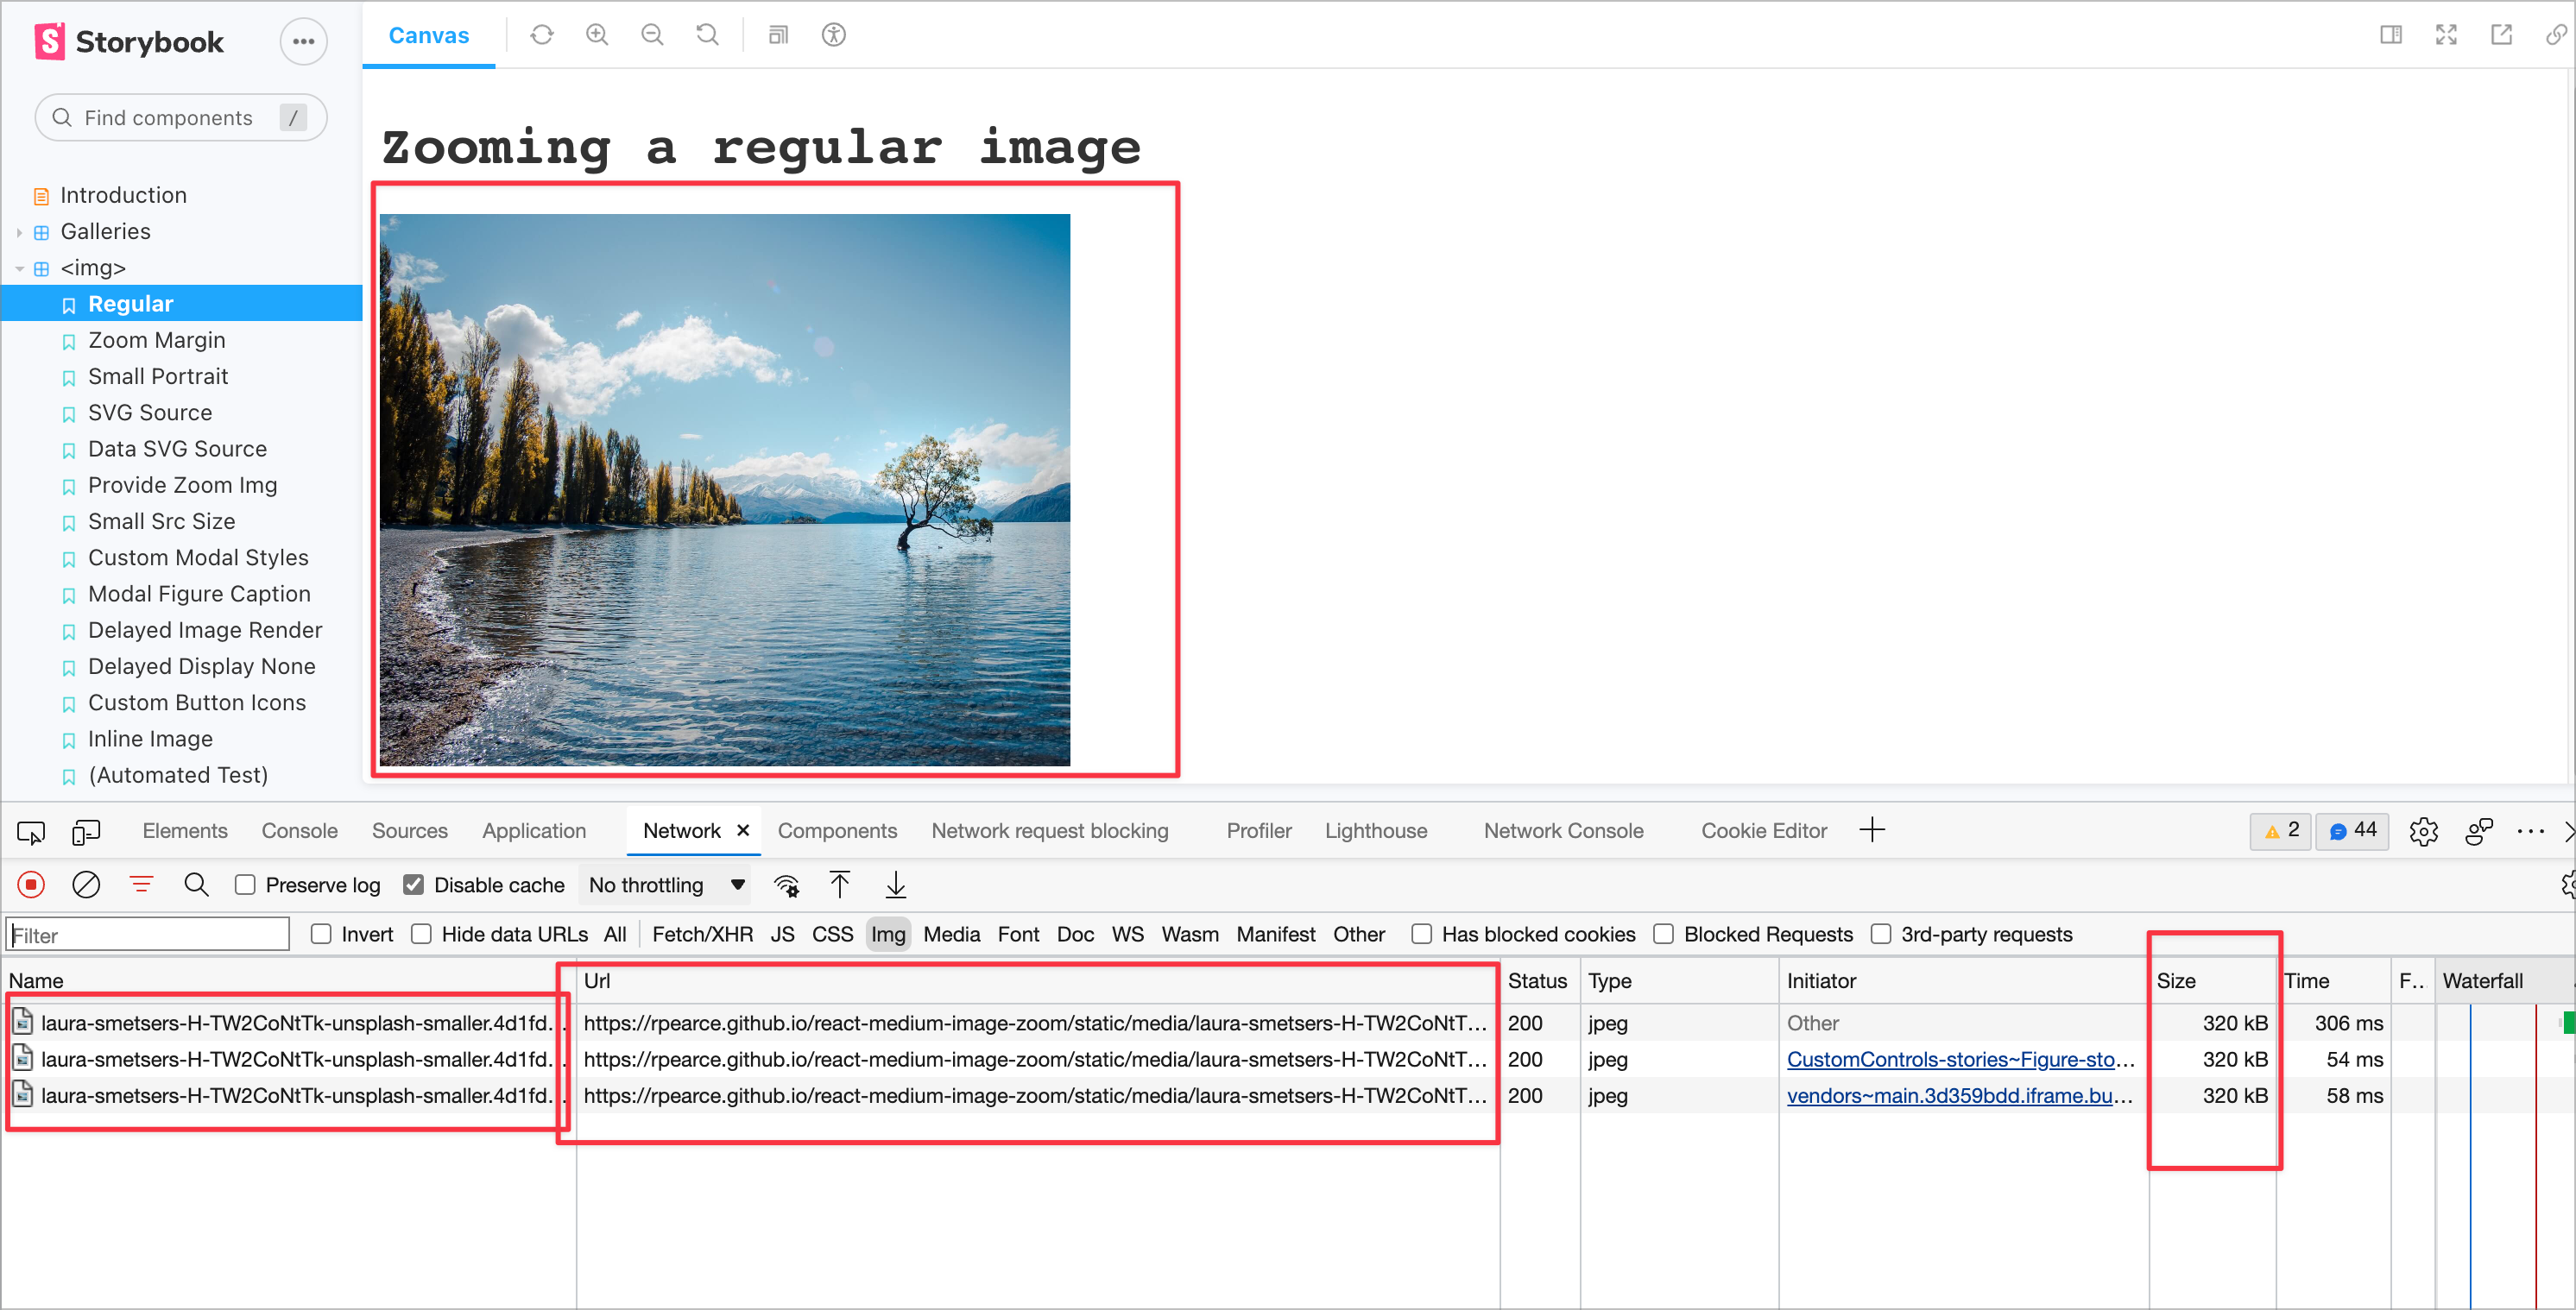Switch to the Console tab in DevTools

click(299, 830)
